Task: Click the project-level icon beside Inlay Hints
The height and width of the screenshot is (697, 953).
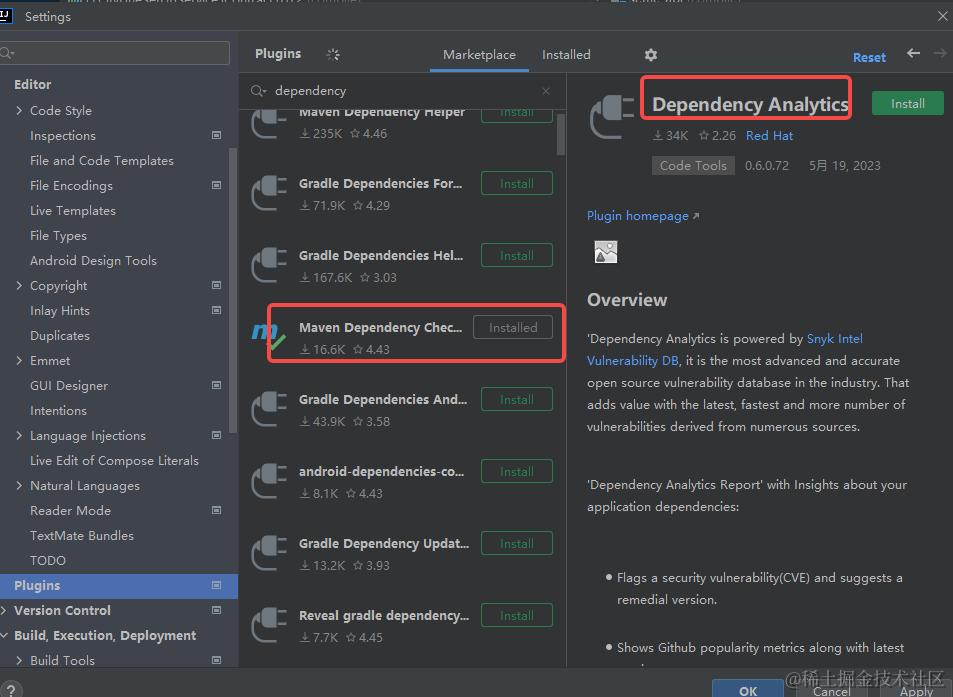Action: pos(216,310)
